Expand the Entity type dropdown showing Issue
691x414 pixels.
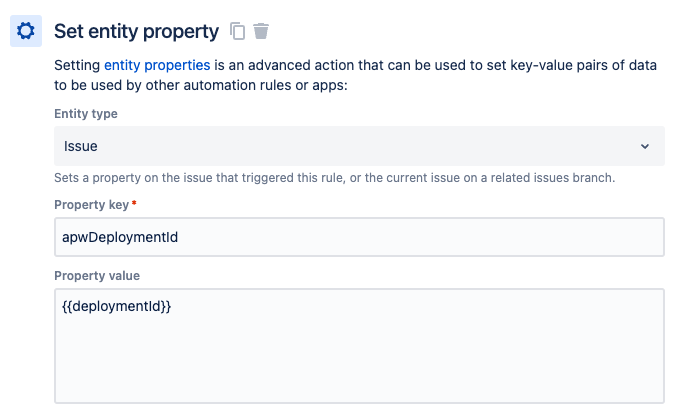point(359,146)
